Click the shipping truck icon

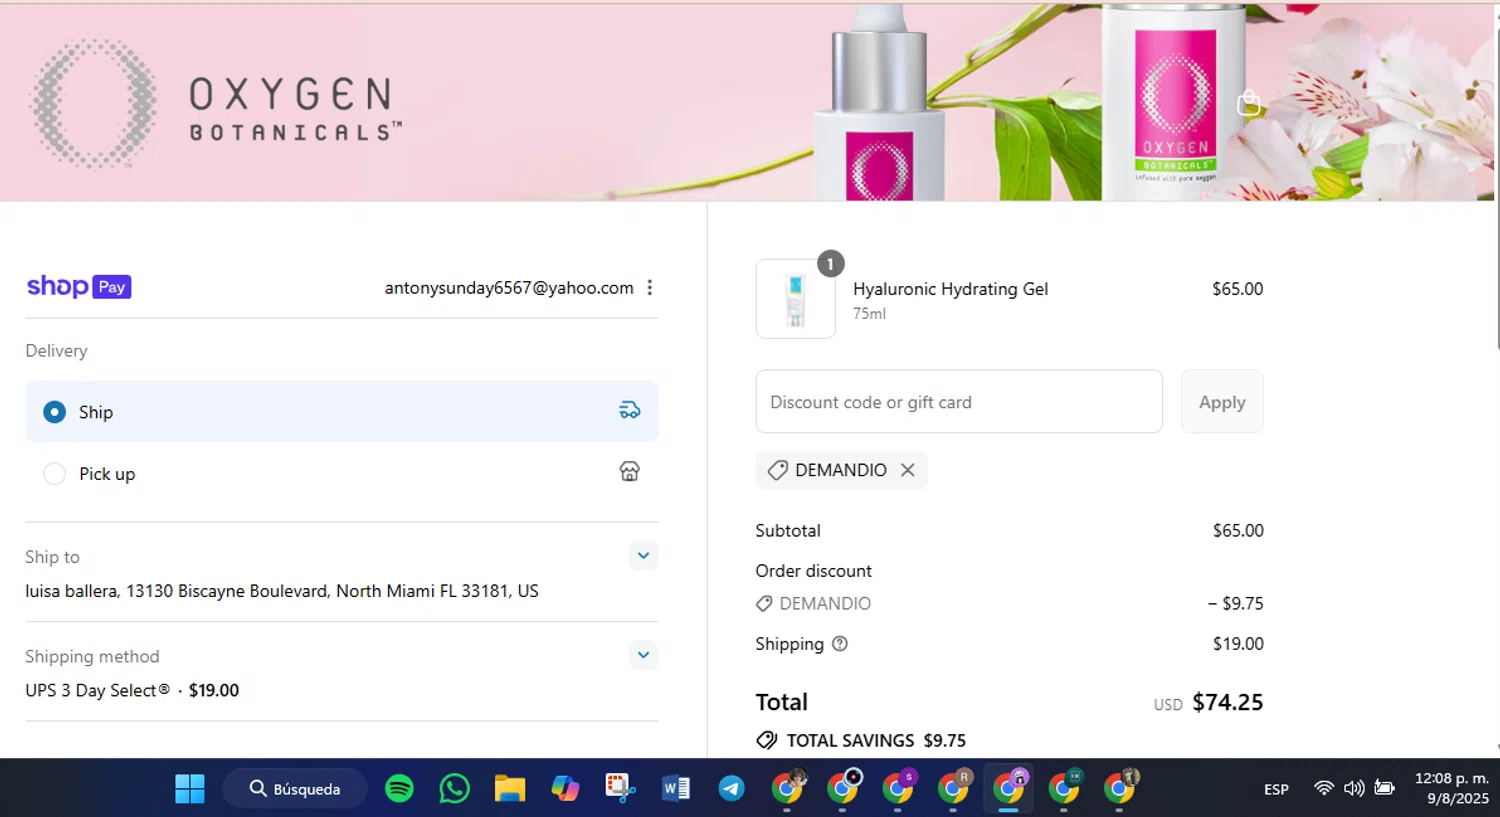[x=630, y=410]
